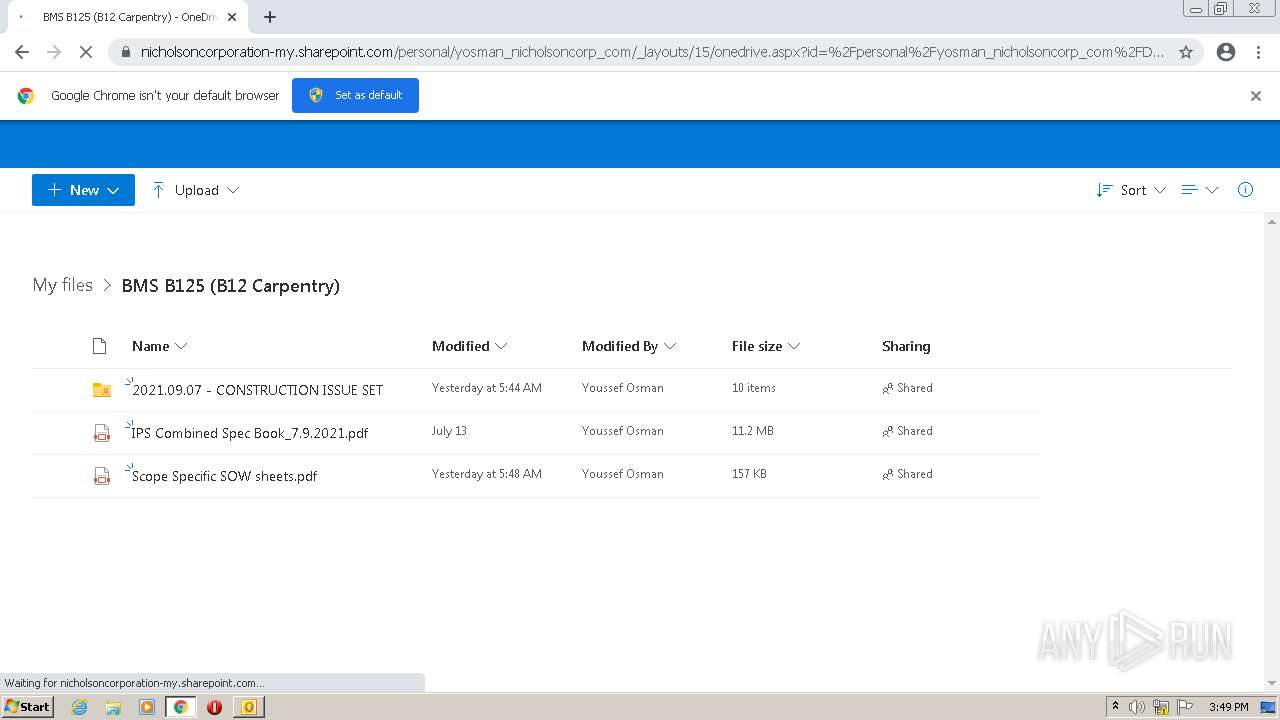Open 2021.09.07 - CONSTRUCTION ISSUE SET folder
1280x720 pixels.
coord(257,390)
